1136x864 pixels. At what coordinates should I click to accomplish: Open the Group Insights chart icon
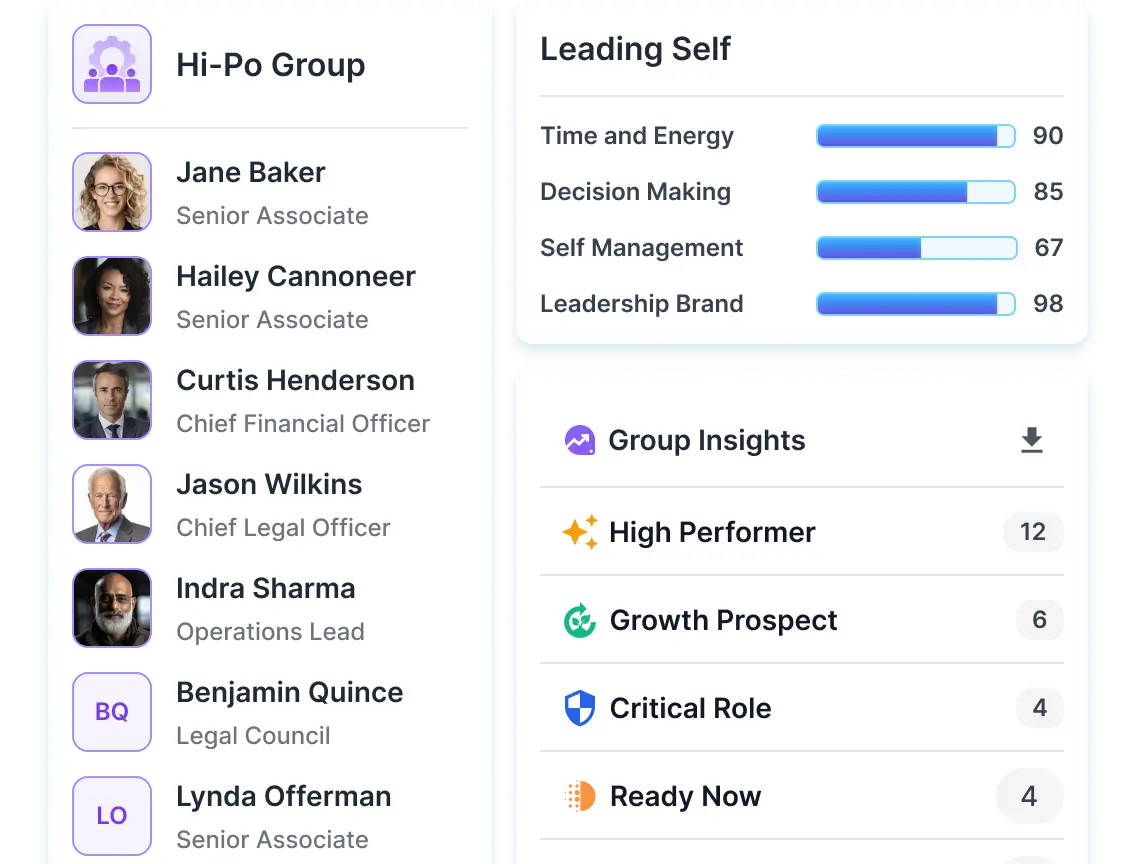pos(581,440)
